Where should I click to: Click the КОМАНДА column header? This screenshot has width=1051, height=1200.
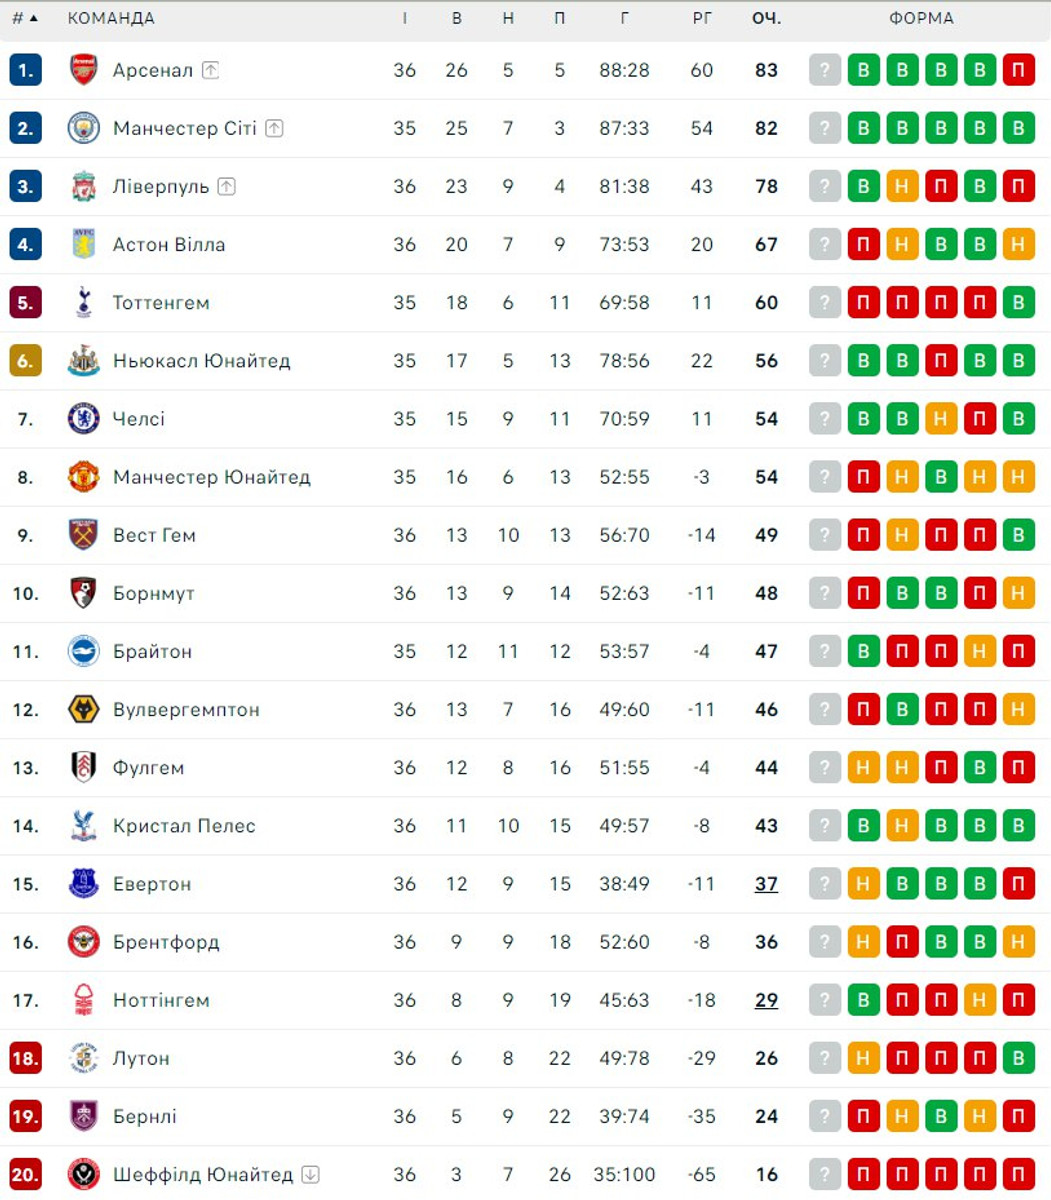(111, 18)
